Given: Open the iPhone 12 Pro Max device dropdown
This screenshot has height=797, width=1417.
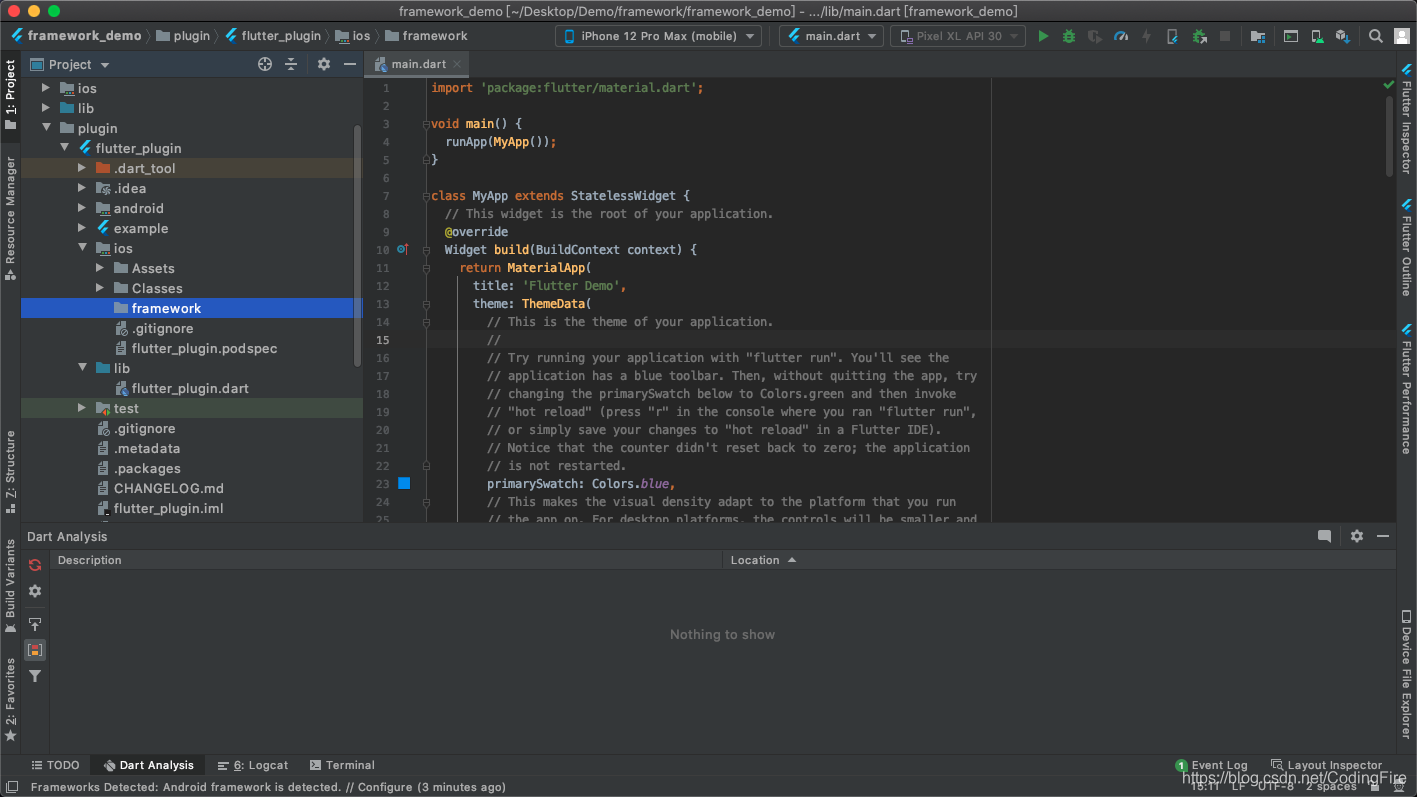Looking at the screenshot, I should (658, 36).
